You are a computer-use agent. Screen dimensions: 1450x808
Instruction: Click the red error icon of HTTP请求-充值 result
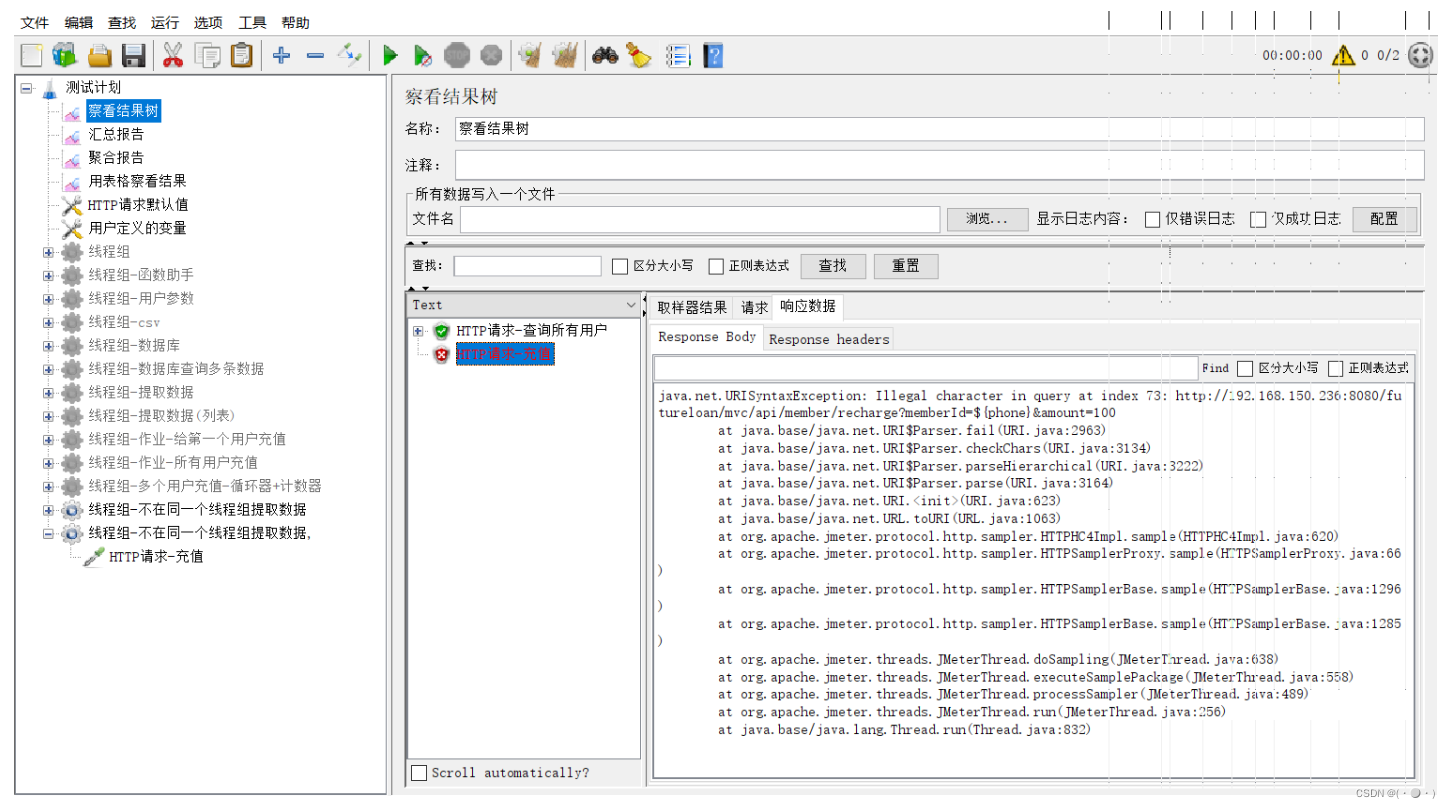(441, 355)
